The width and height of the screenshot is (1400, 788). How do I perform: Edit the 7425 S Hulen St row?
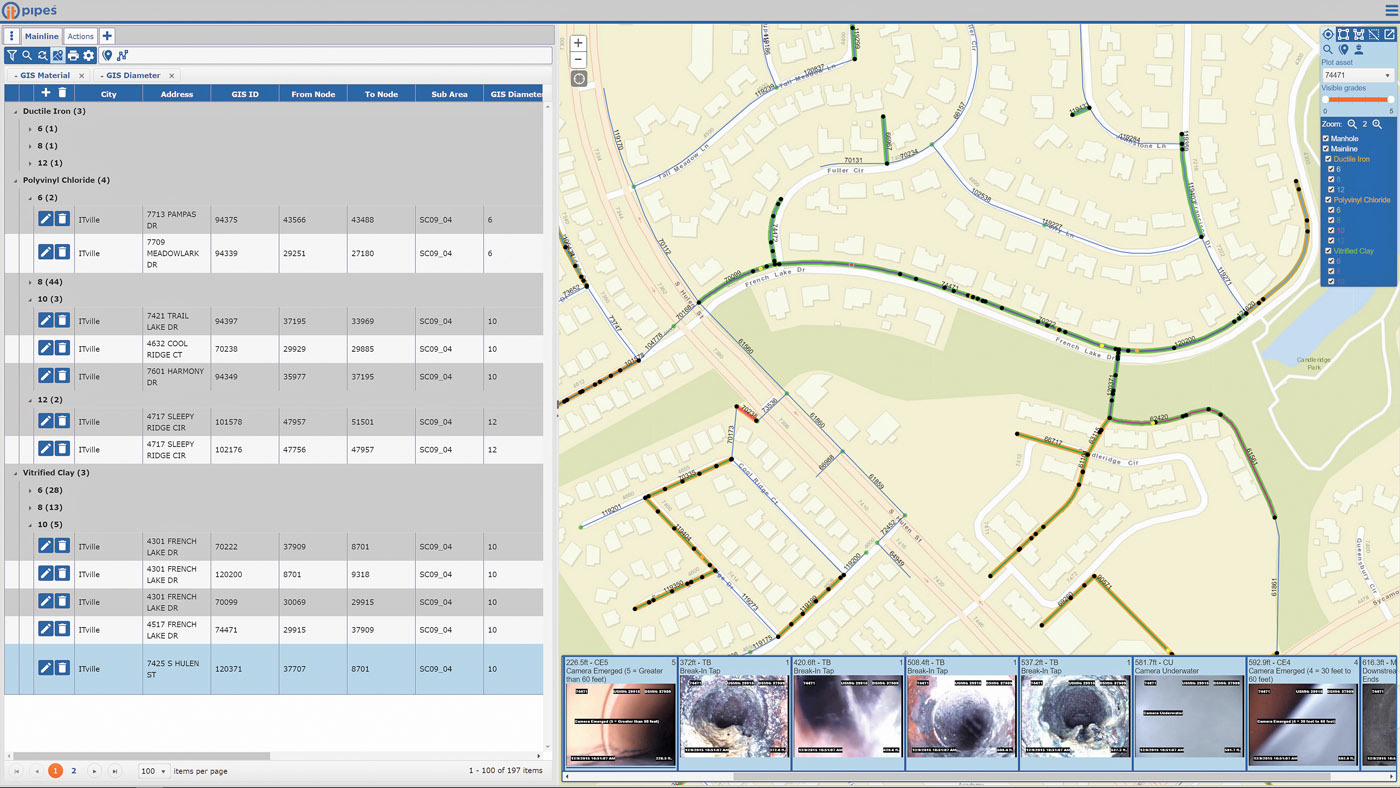pos(45,668)
